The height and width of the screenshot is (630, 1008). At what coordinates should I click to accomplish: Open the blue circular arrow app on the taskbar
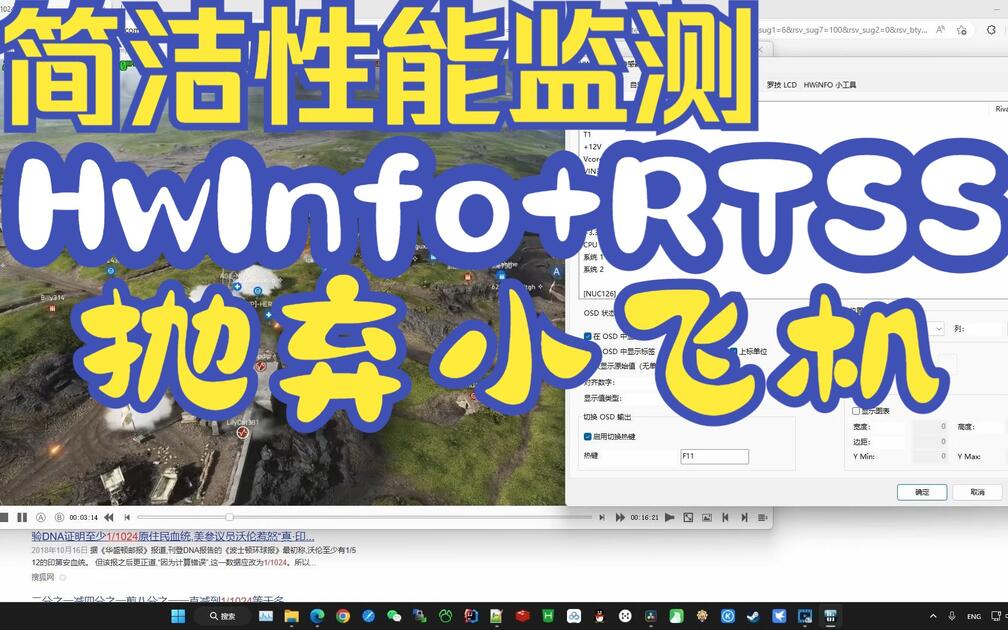[368, 616]
